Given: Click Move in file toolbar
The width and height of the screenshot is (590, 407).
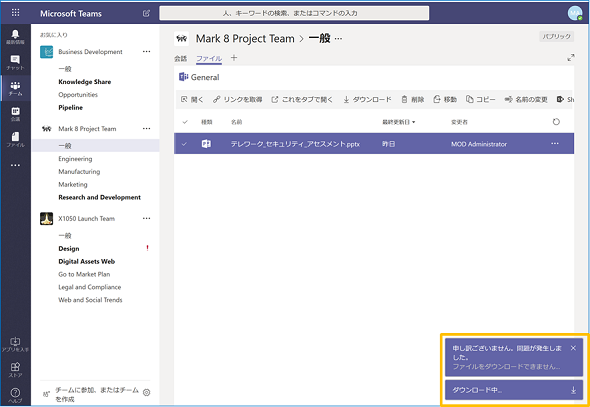Looking at the screenshot, I should click(x=445, y=99).
